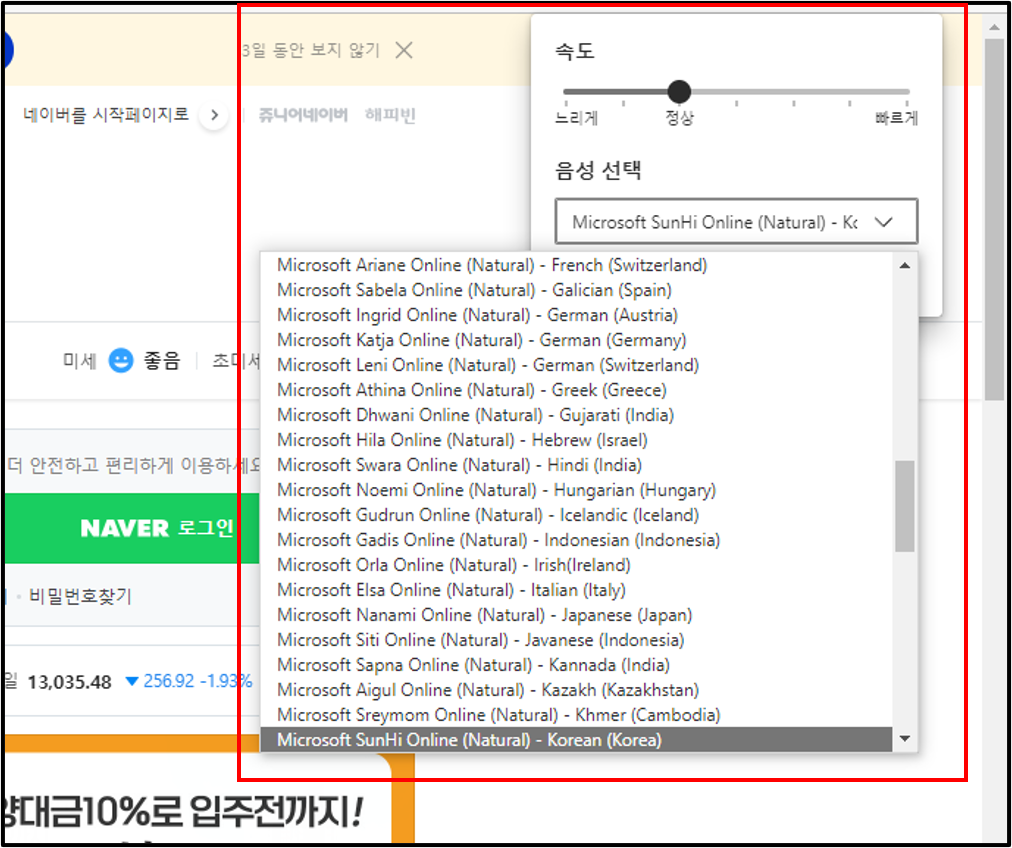
Task: Click 빠르게 end of the speed slider
Action: coord(896,119)
